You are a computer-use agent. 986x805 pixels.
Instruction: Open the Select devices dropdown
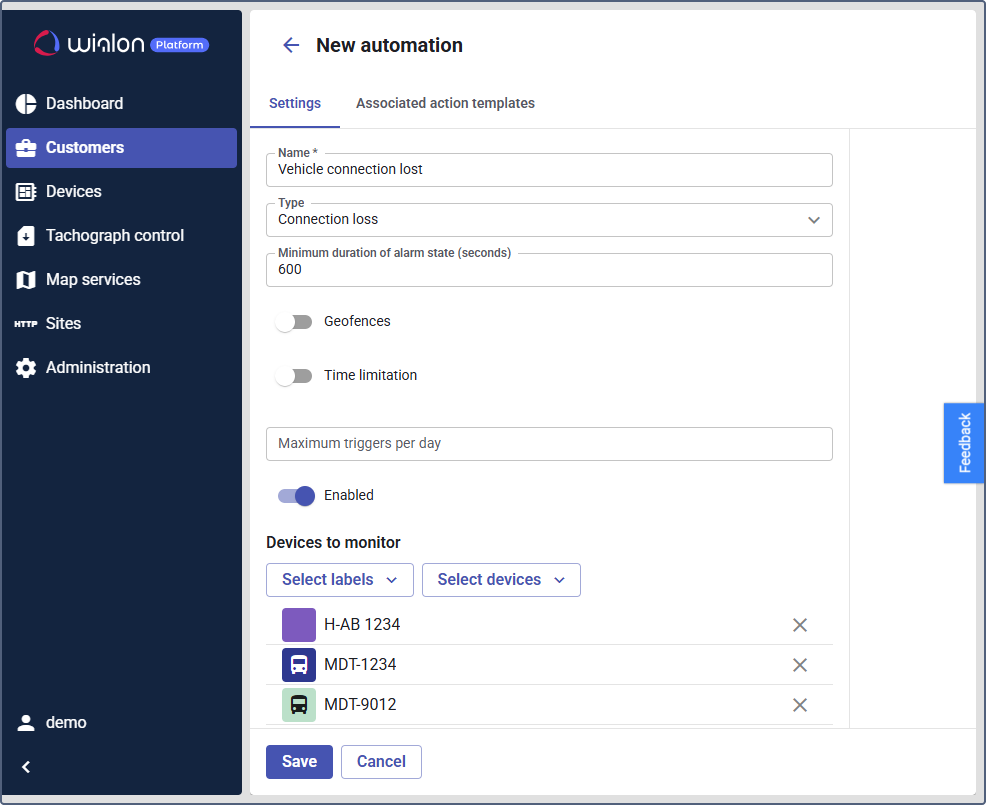tap(501, 580)
